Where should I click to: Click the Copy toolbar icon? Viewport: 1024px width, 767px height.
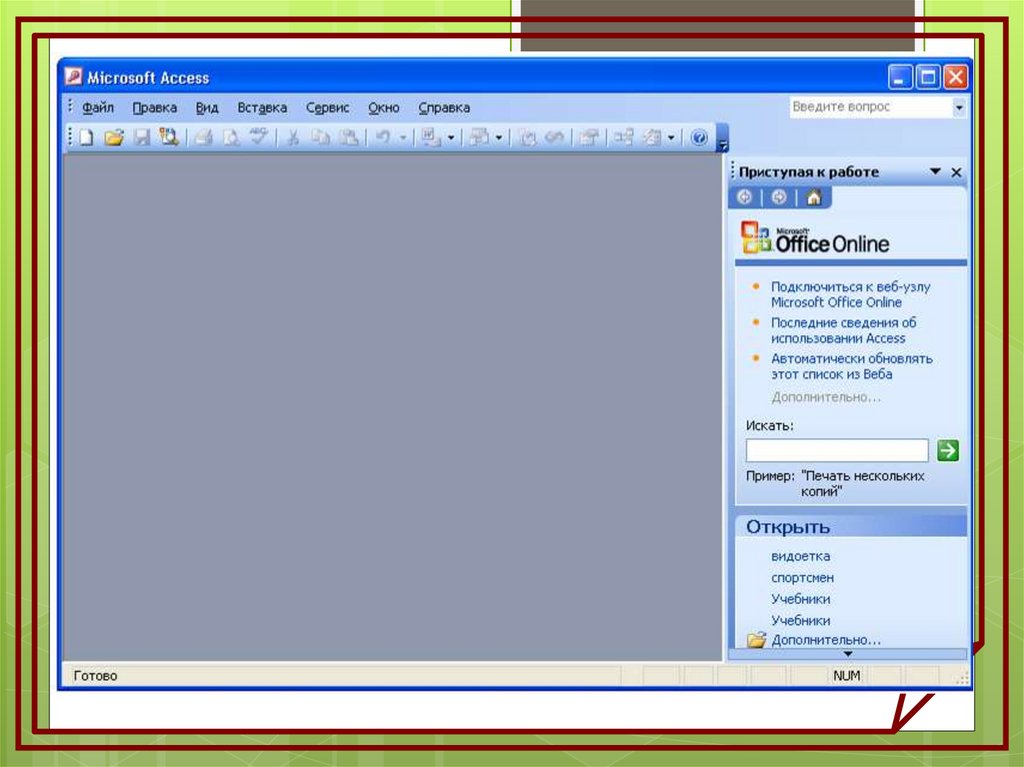[321, 137]
